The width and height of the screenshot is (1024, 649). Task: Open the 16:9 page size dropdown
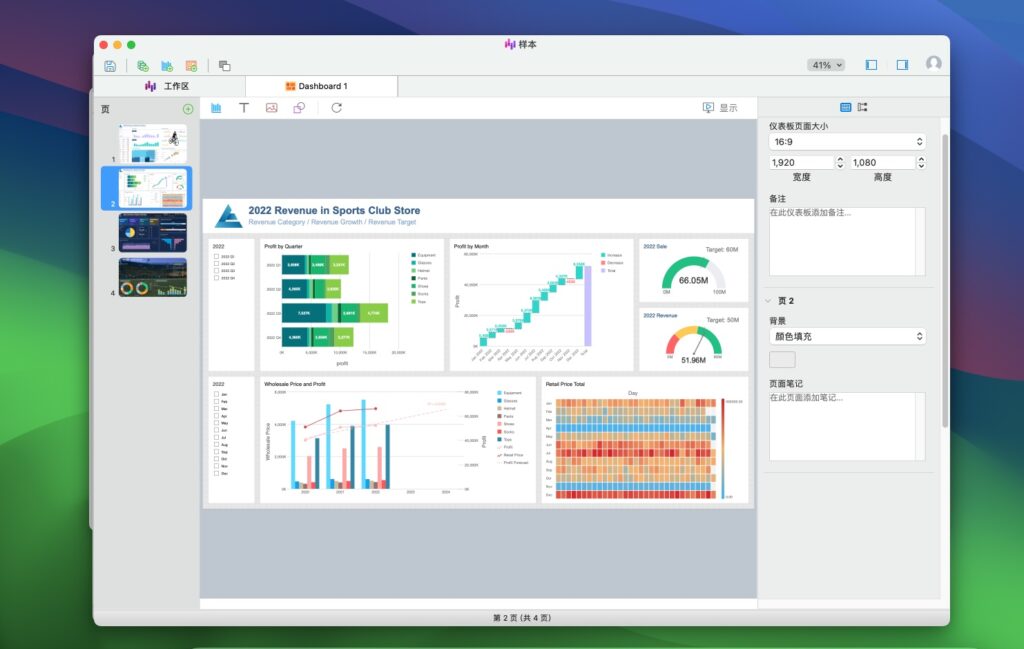coord(846,141)
